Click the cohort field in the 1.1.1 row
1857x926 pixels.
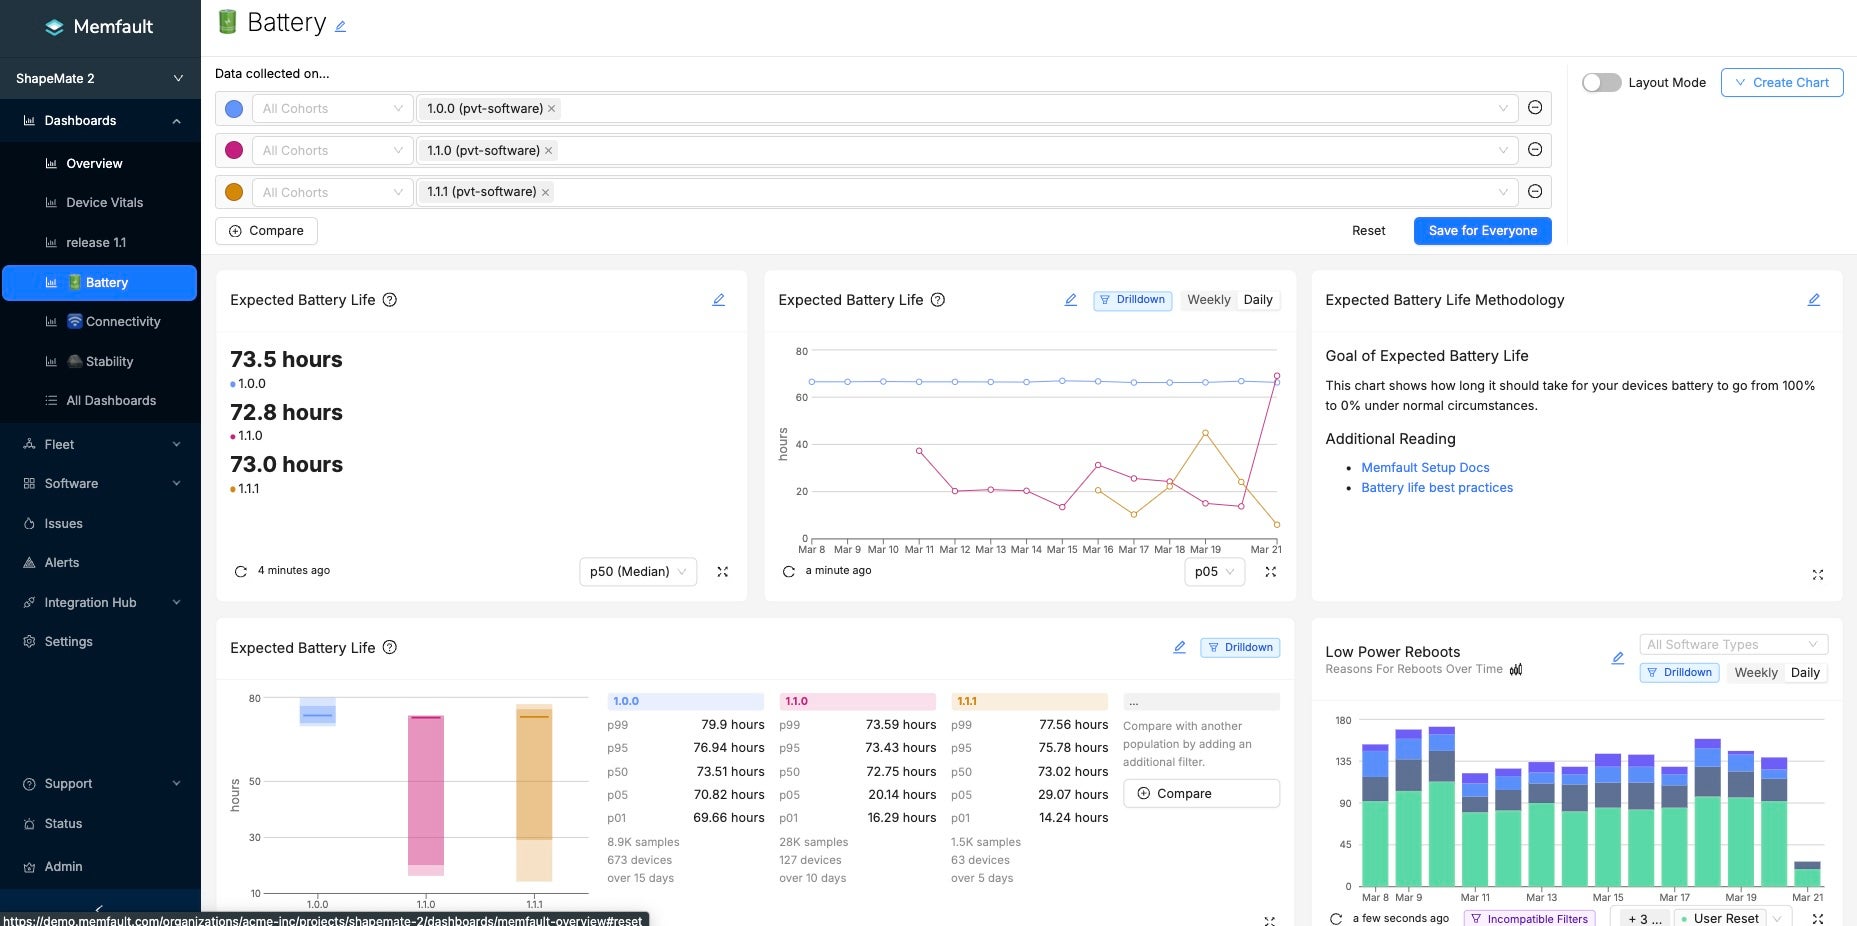tap(332, 193)
